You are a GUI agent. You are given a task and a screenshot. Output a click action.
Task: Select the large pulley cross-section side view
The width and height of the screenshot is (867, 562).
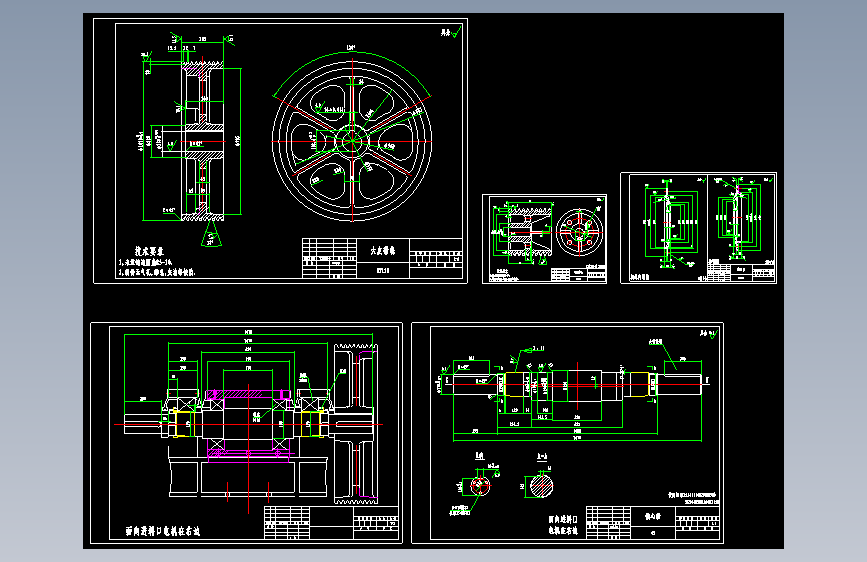(x=202, y=142)
